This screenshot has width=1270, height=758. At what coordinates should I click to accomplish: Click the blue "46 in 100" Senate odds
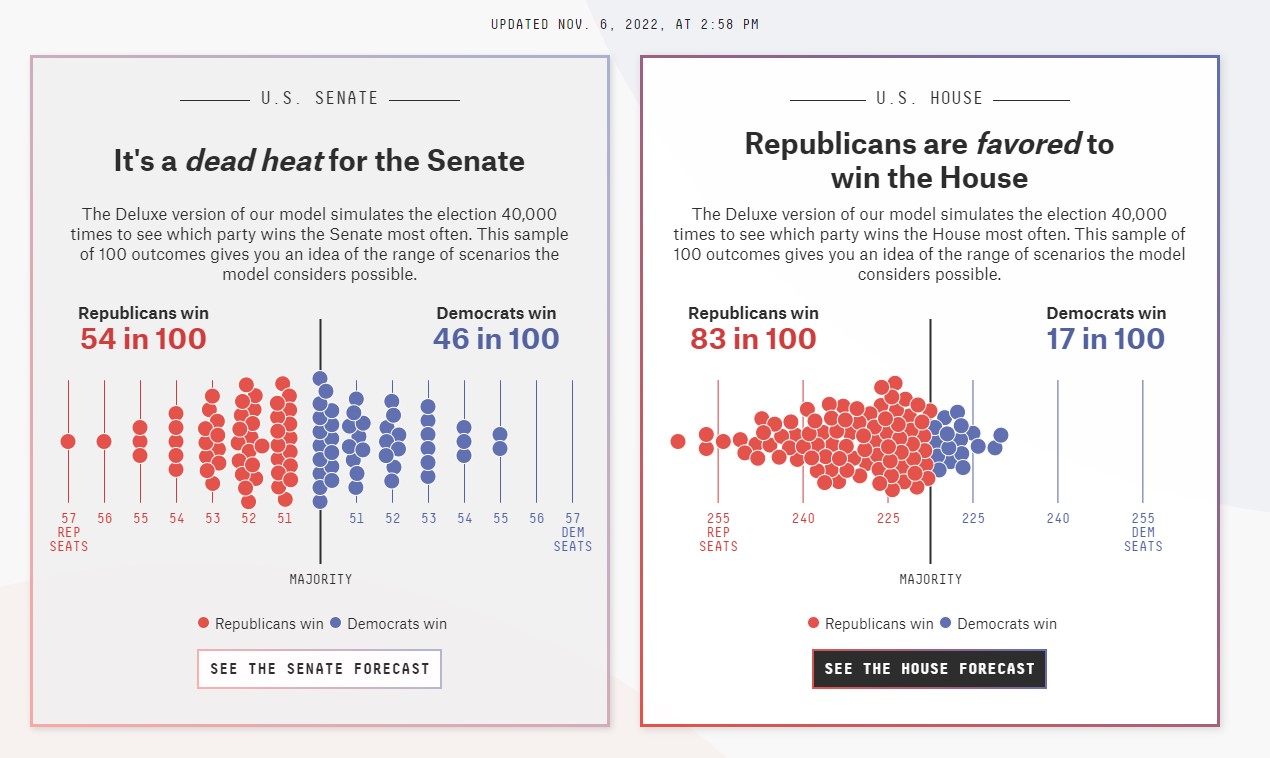click(496, 339)
